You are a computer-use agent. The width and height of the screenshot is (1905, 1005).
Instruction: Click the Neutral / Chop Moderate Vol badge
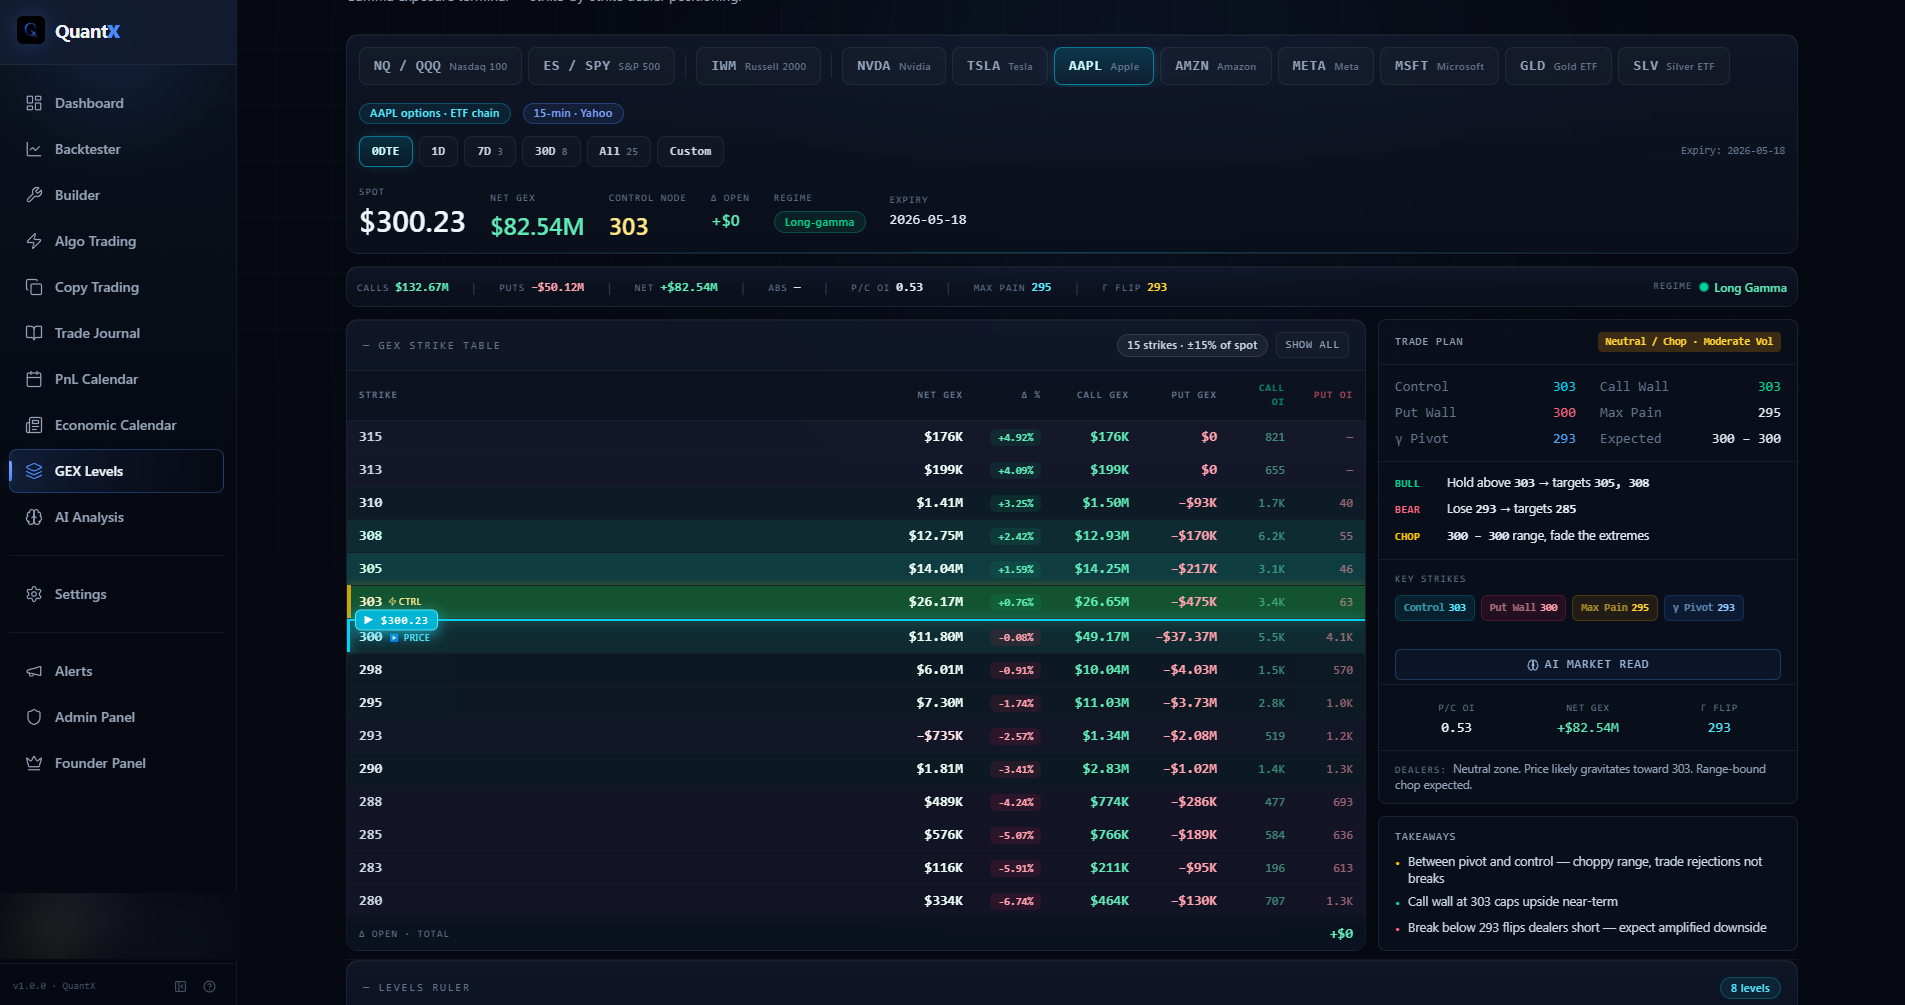pyautogui.click(x=1689, y=342)
